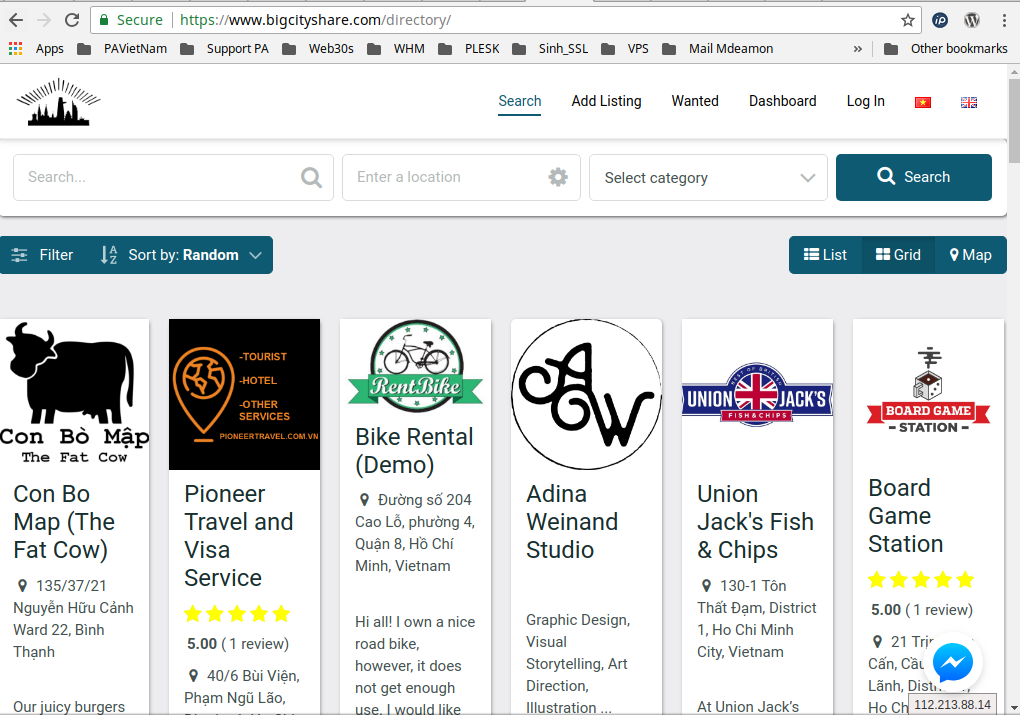Click Union Jack's address 130-1 Tôn Thất Đạm
The image size is (1020, 715).
click(x=757, y=619)
